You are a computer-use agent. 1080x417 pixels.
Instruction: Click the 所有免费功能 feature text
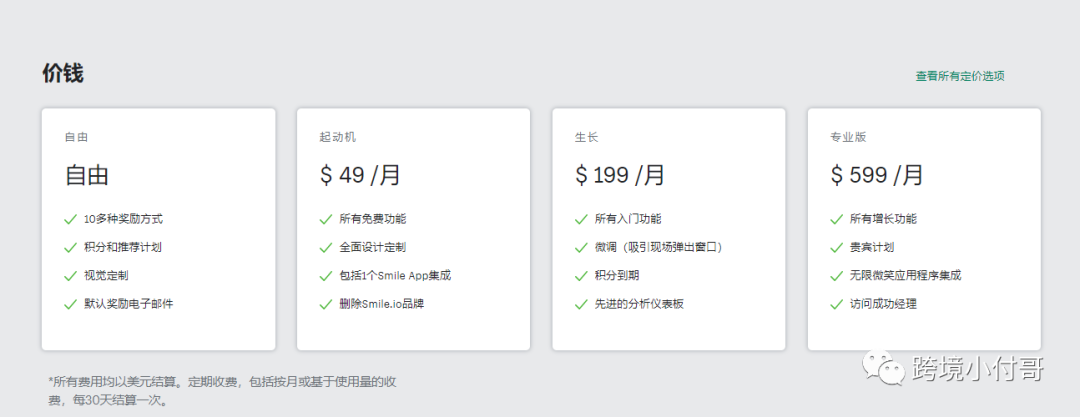coord(373,219)
